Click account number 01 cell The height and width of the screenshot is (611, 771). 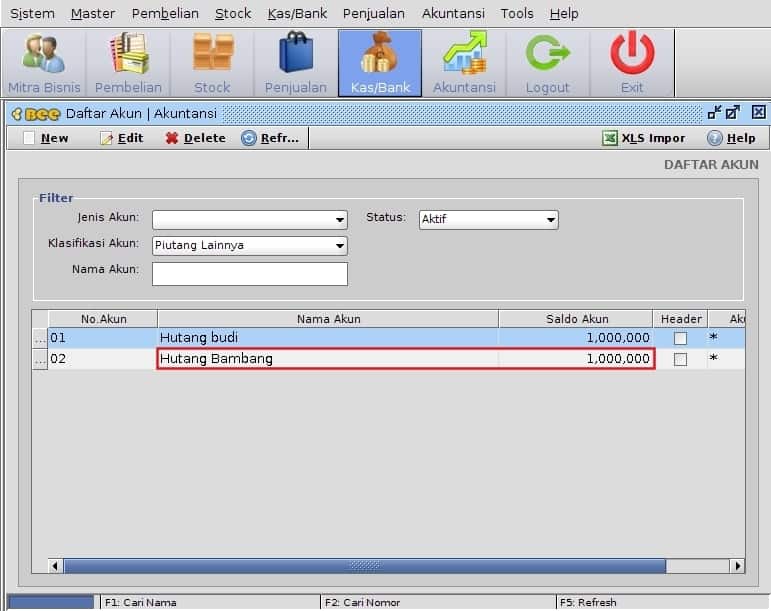pos(103,338)
